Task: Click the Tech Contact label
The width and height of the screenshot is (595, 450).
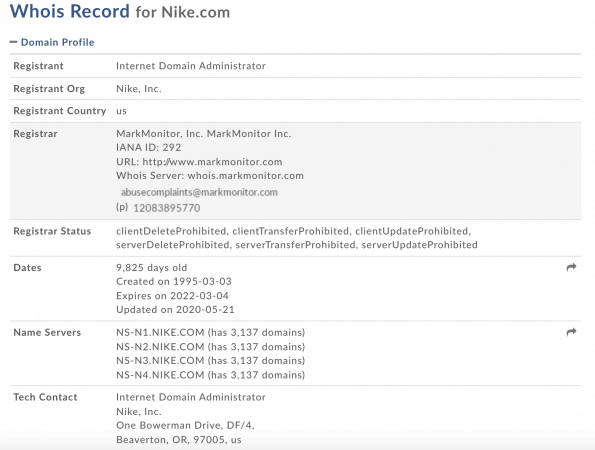Action: (x=45, y=397)
